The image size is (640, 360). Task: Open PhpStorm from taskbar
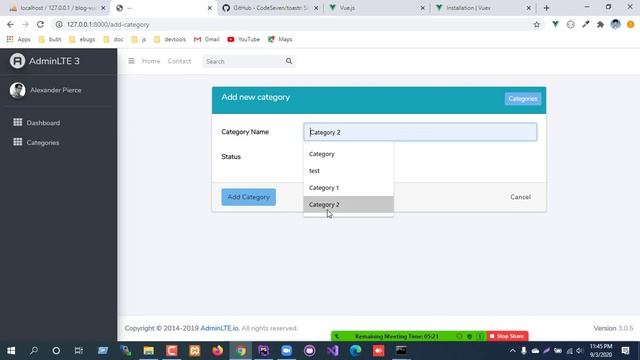pyautogui.click(x=264, y=351)
